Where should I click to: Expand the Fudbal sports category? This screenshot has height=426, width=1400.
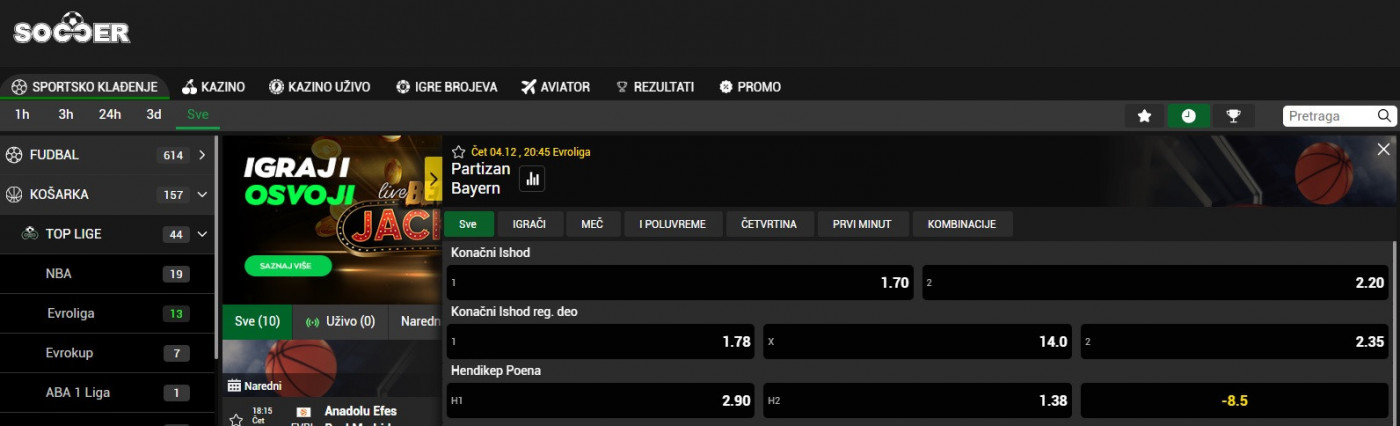(202, 155)
